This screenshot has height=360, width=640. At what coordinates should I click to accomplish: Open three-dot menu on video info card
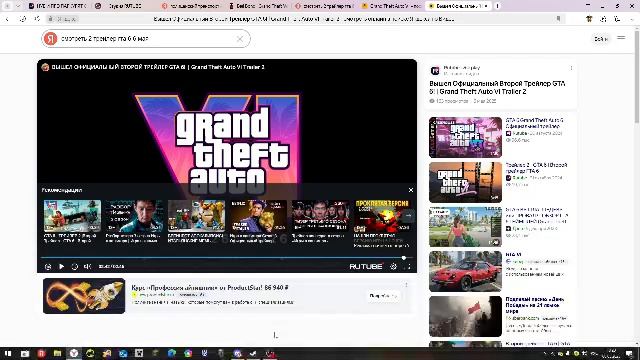click(x=571, y=68)
